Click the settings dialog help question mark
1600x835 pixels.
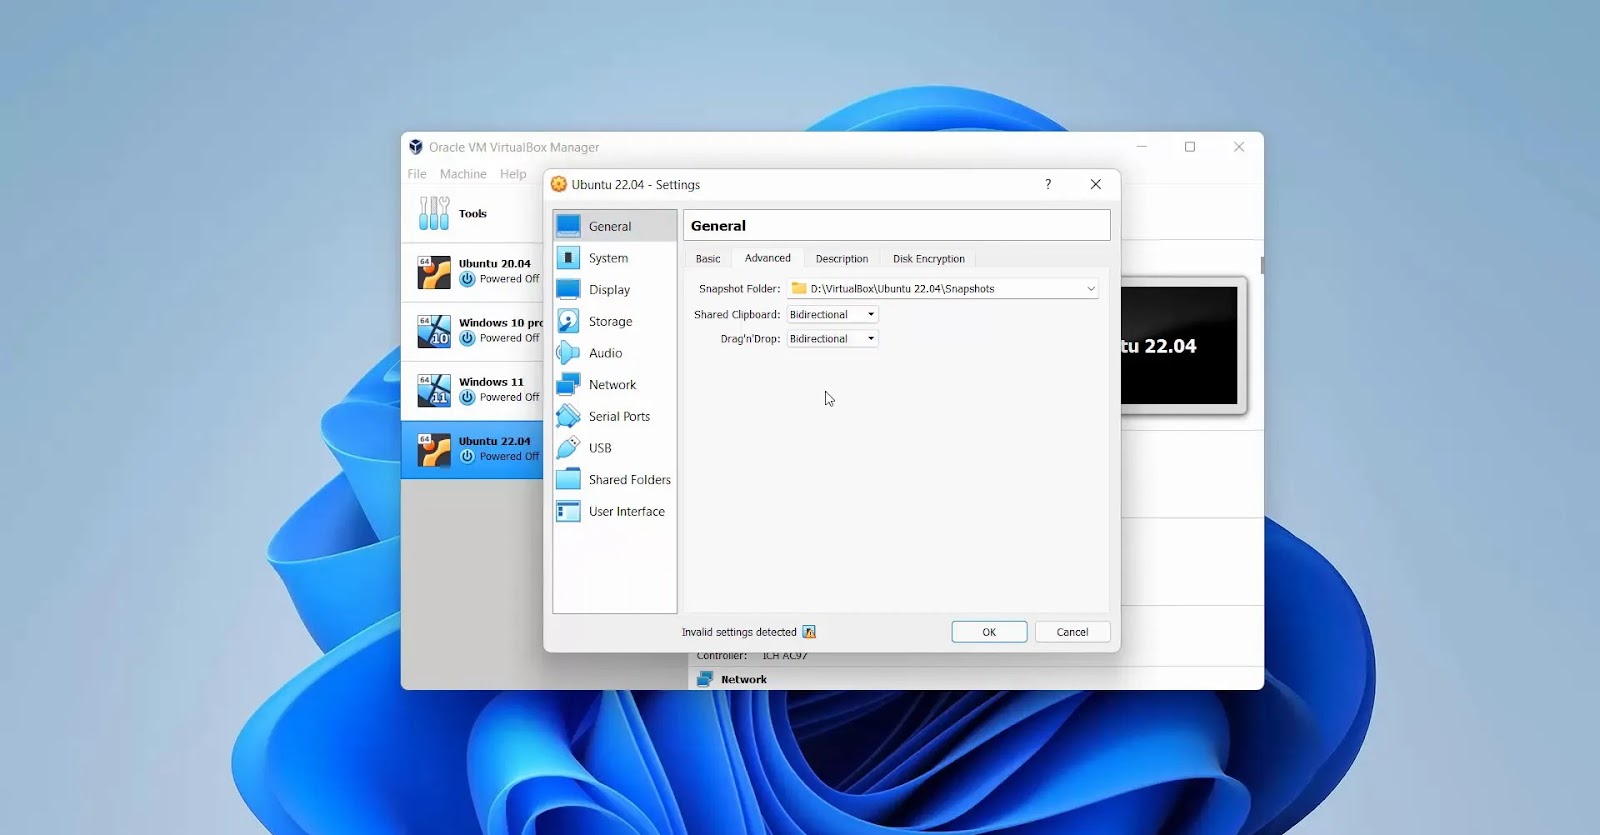click(x=1048, y=184)
